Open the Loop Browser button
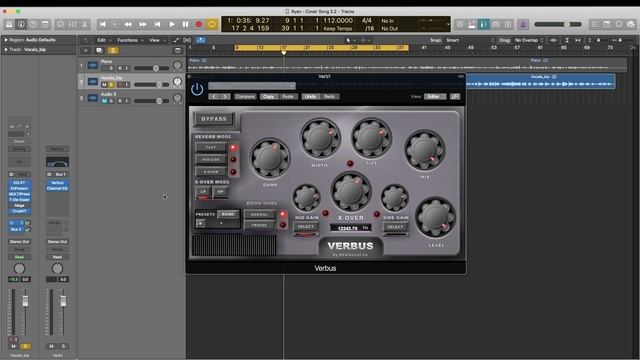The image size is (640, 360). pyautogui.click(x=619, y=24)
